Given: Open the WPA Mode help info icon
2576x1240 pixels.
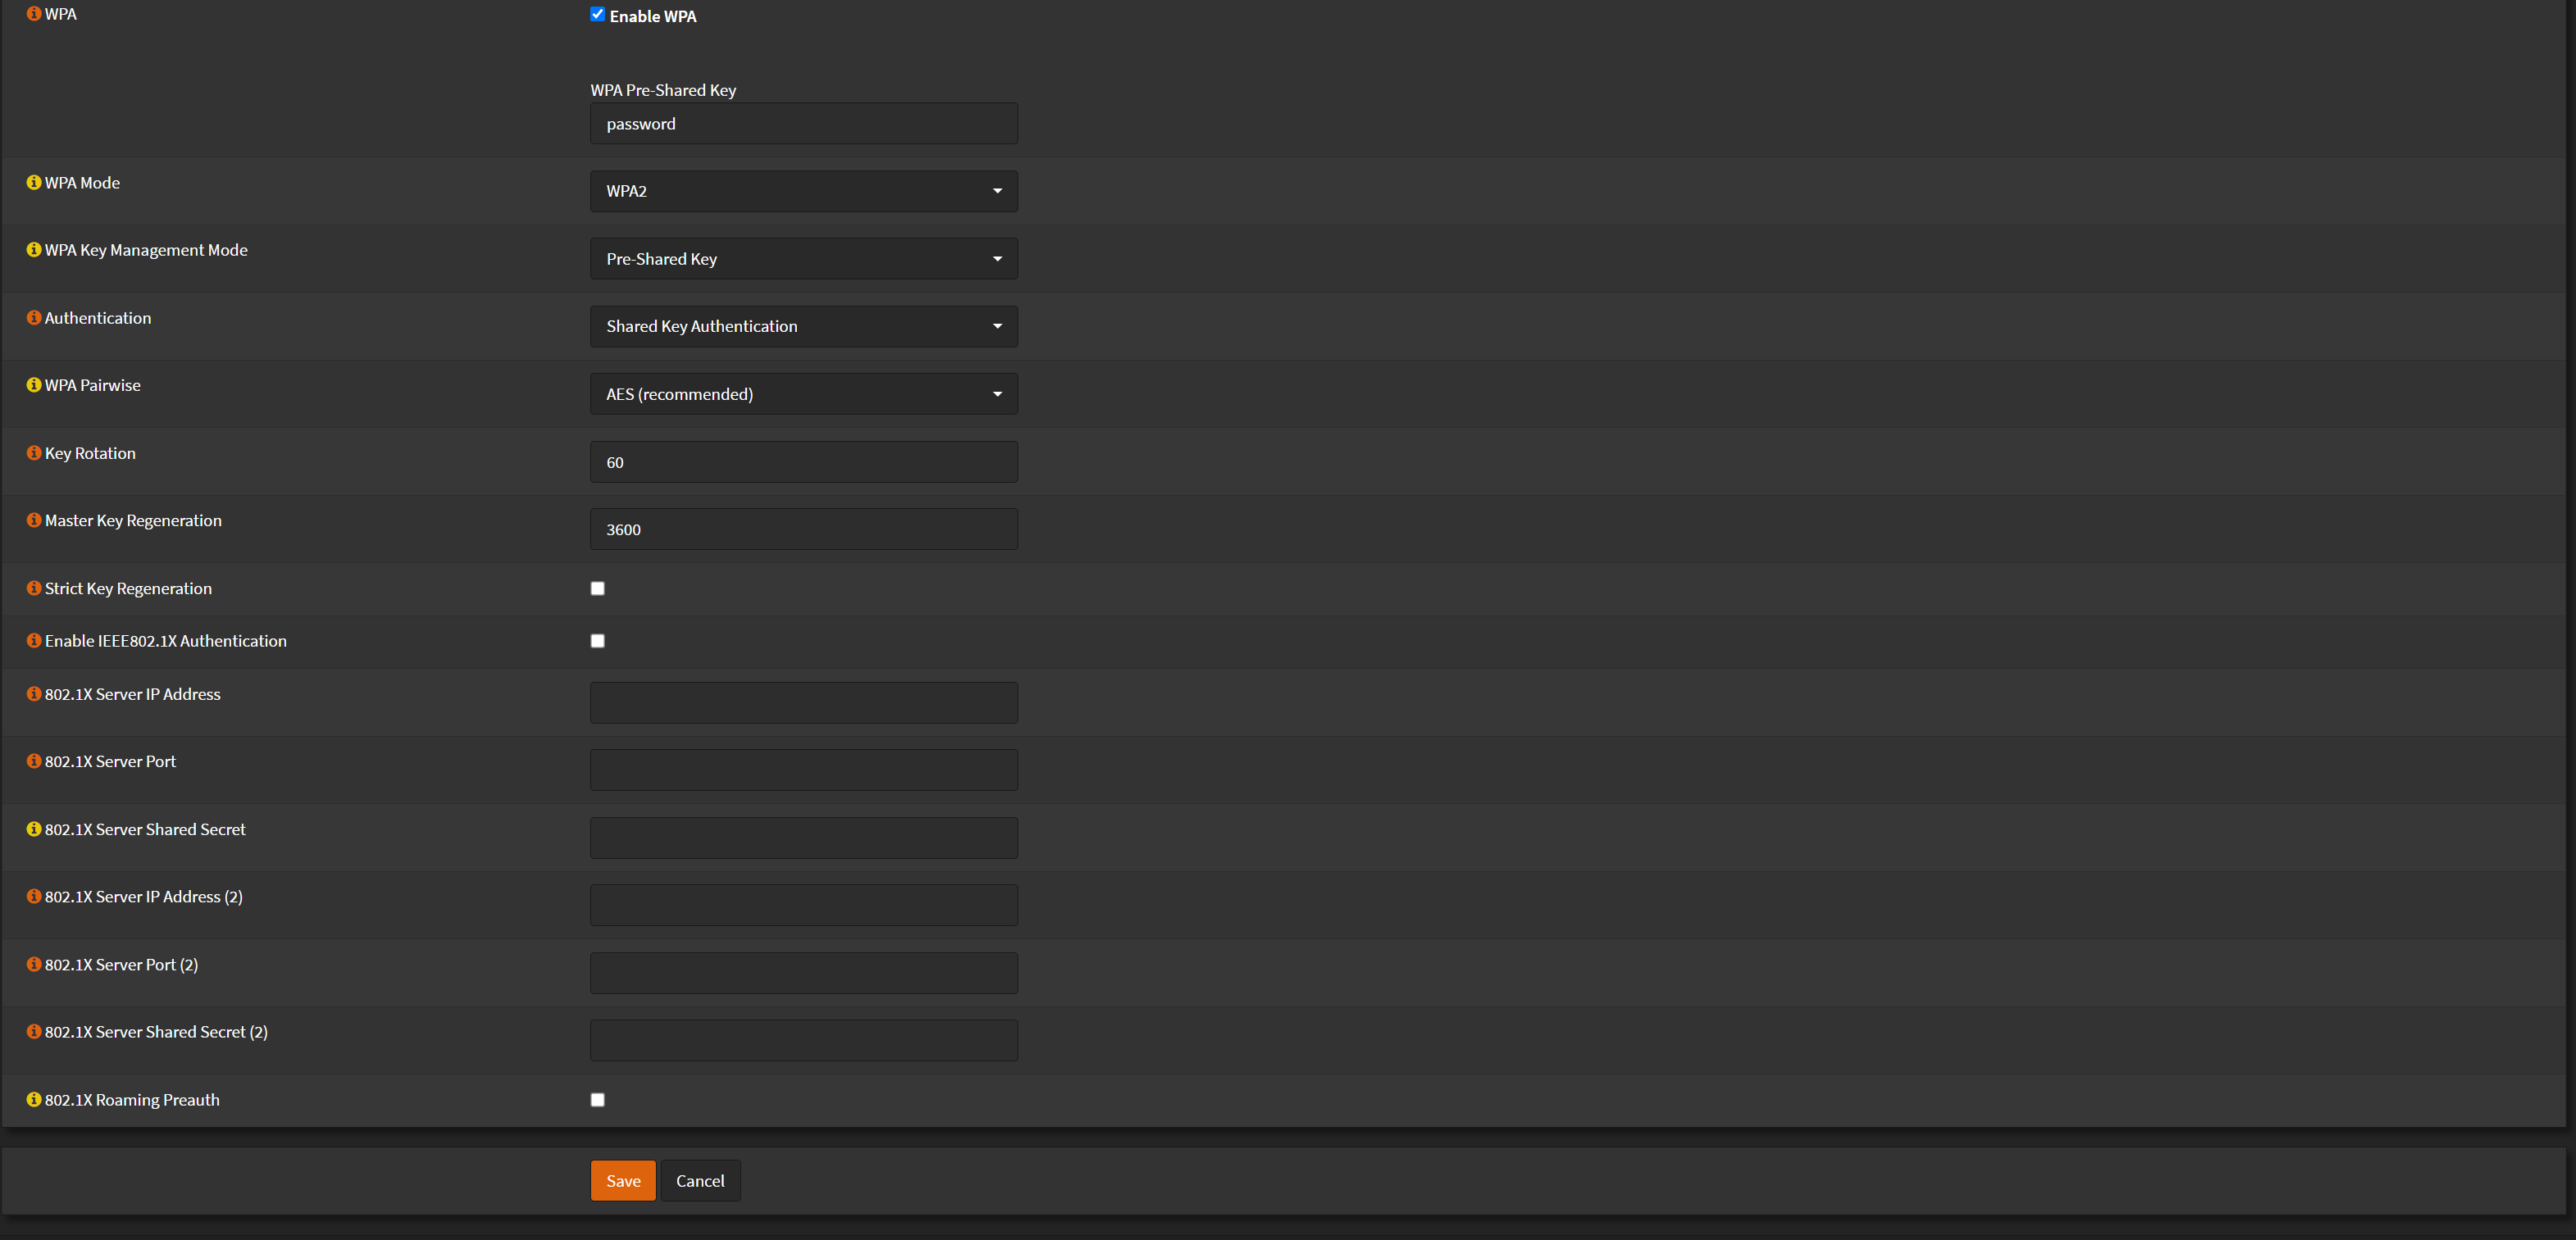Looking at the screenshot, I should click(x=32, y=182).
